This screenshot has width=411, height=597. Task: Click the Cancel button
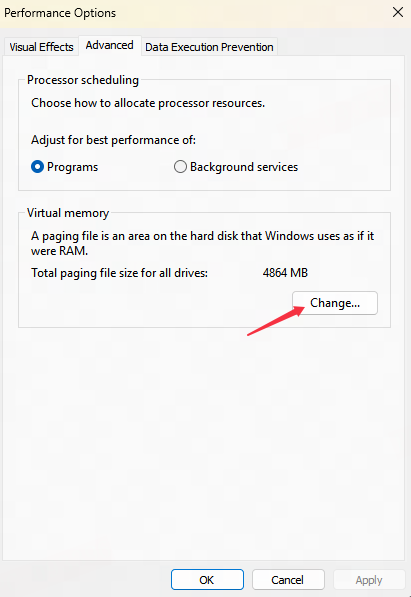pos(288,580)
